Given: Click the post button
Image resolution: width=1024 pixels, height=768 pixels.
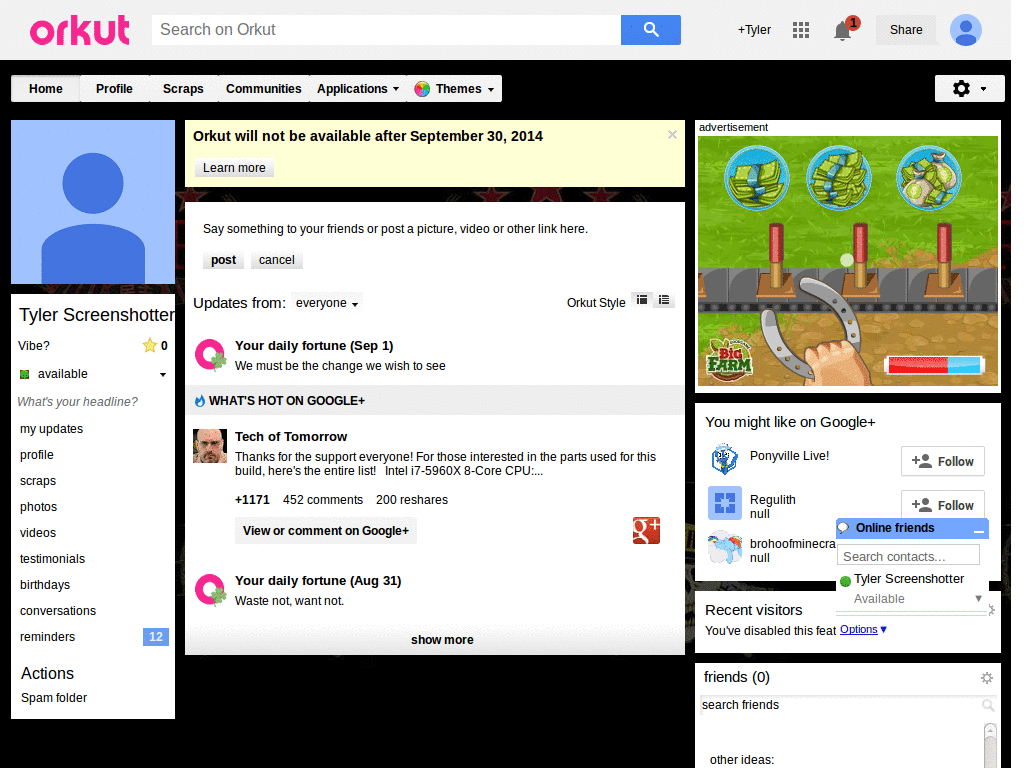Looking at the screenshot, I should click(223, 260).
